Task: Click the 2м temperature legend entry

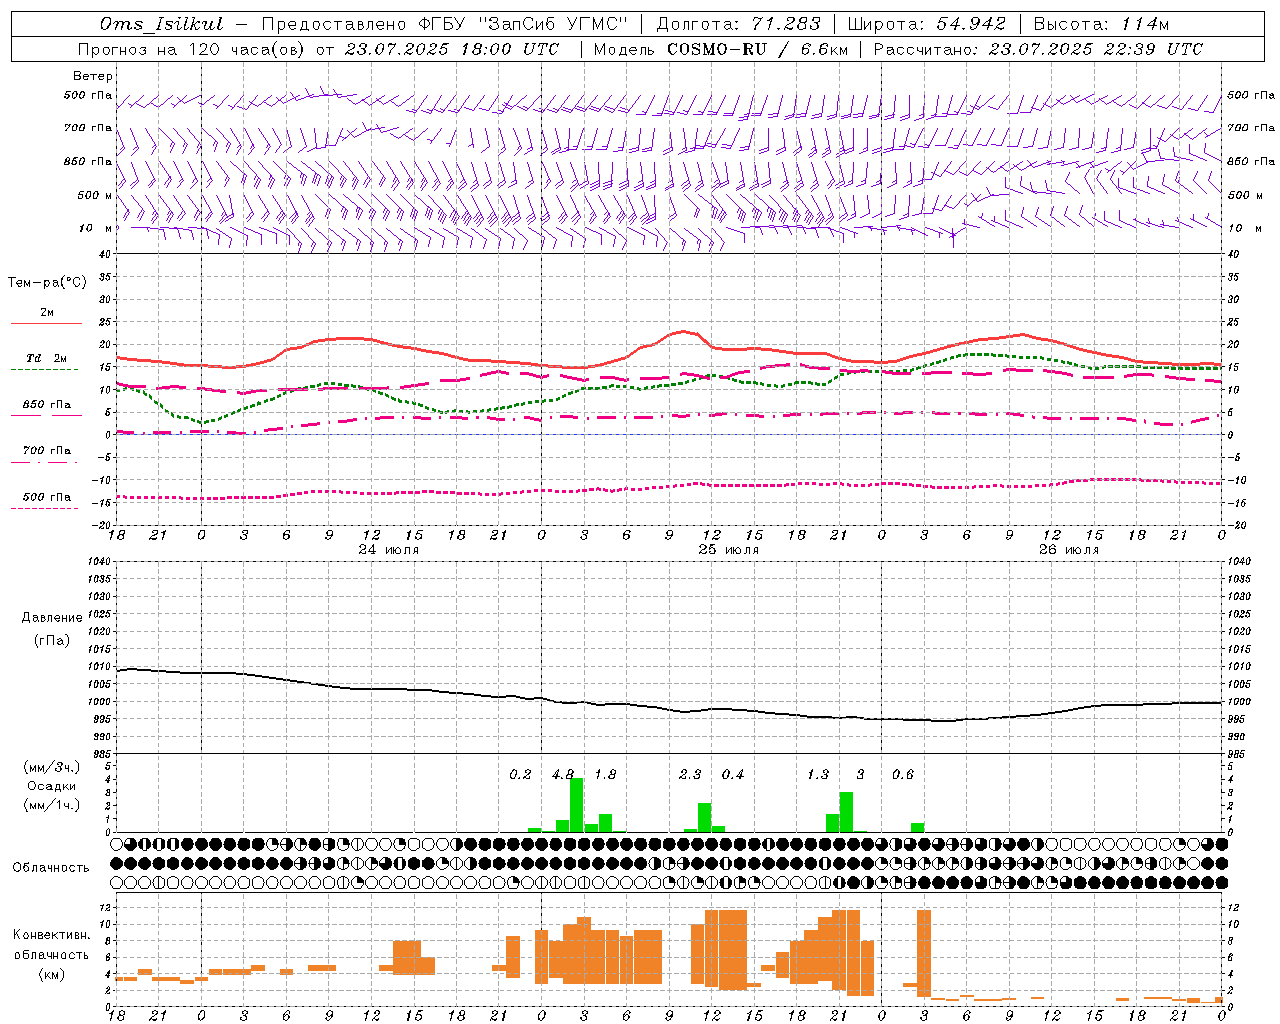Action: point(47,313)
